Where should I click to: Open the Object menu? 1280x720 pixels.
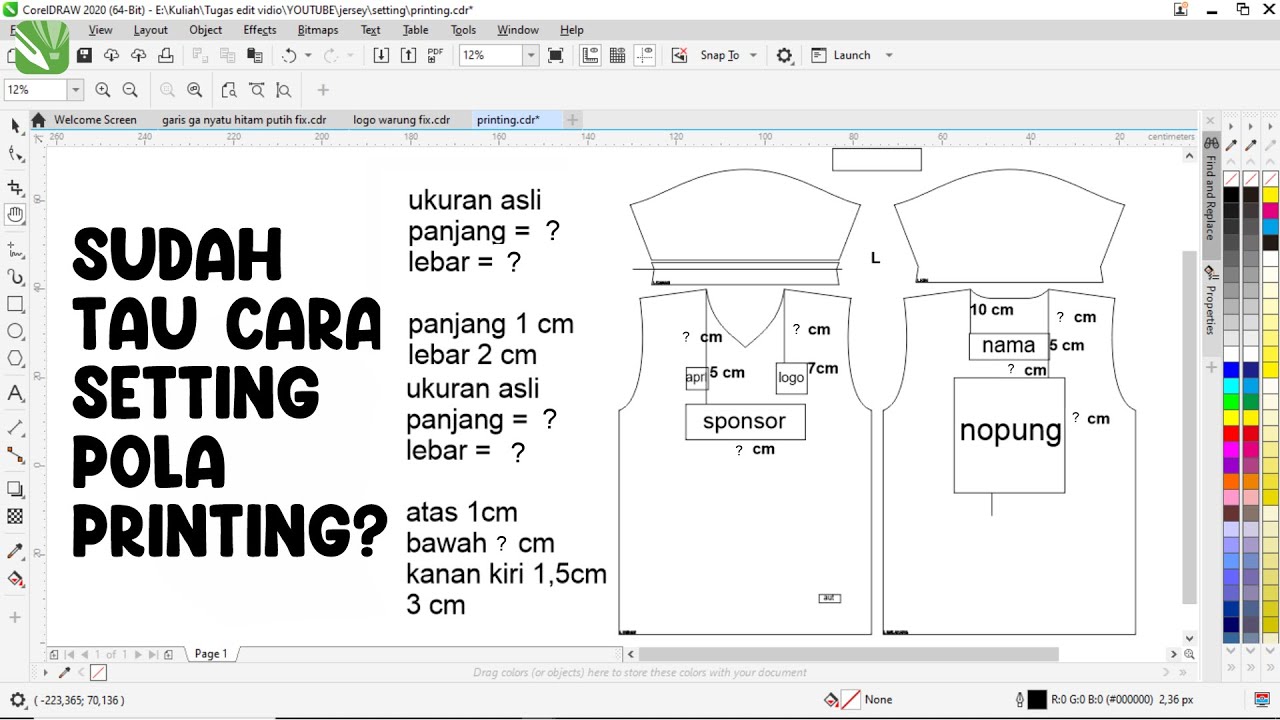(x=206, y=30)
